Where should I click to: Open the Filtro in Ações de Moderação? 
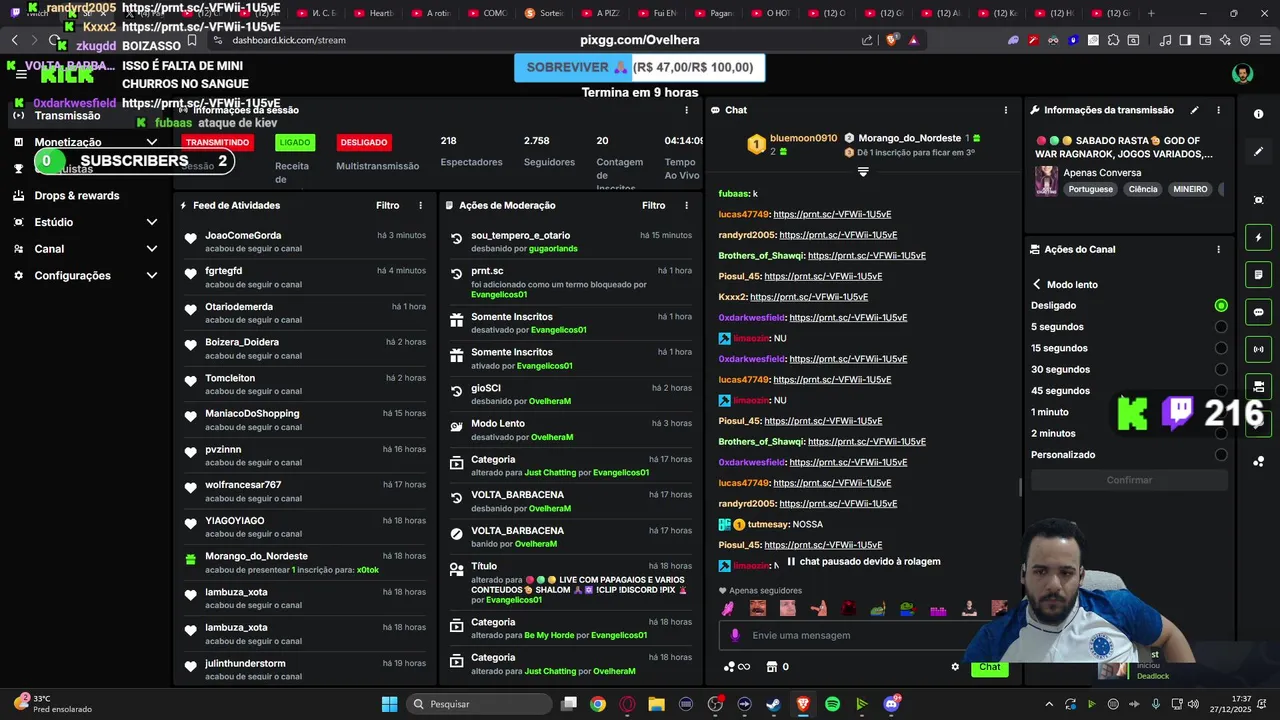[x=653, y=205]
